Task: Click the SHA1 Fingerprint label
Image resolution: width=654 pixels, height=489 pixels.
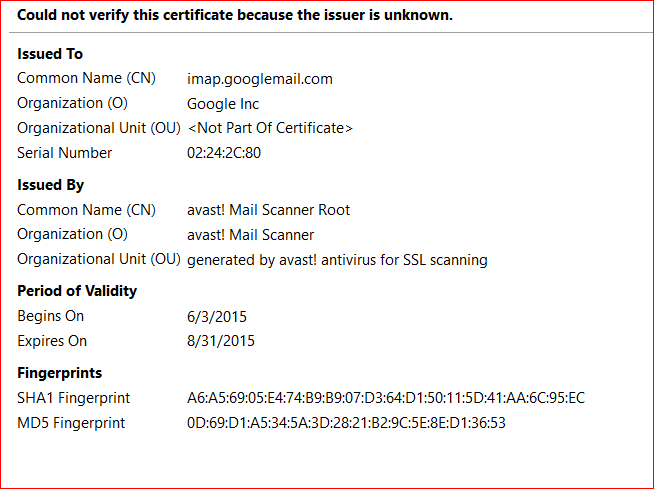Action: (x=74, y=398)
